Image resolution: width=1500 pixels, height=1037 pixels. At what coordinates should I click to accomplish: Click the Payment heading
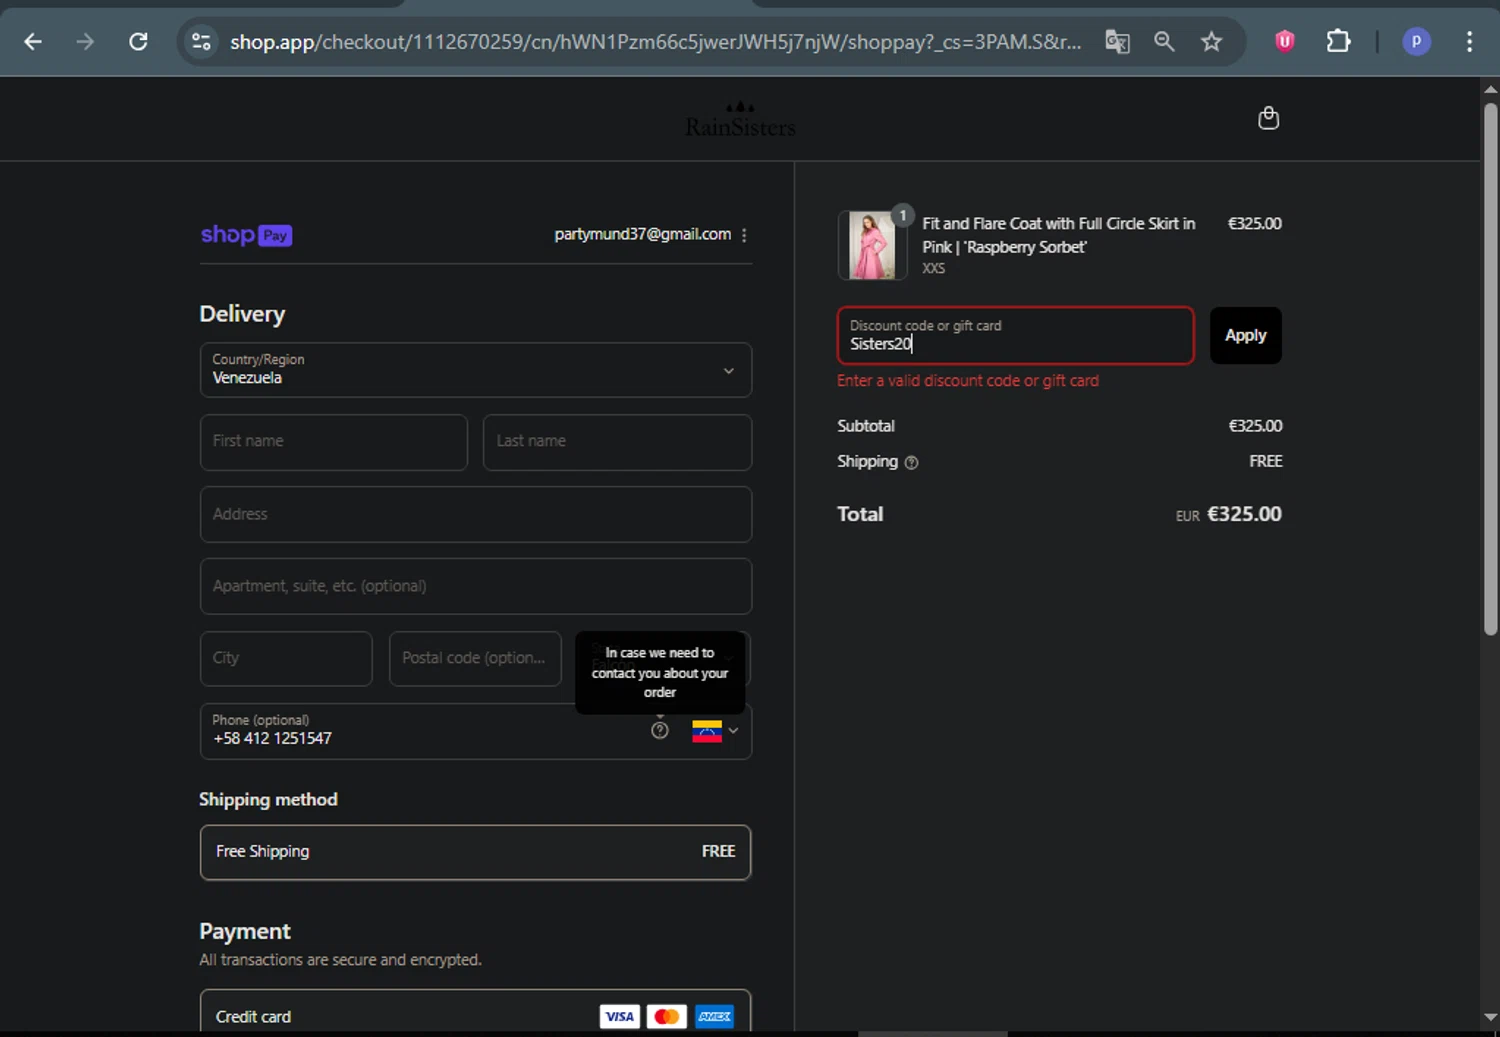(245, 932)
